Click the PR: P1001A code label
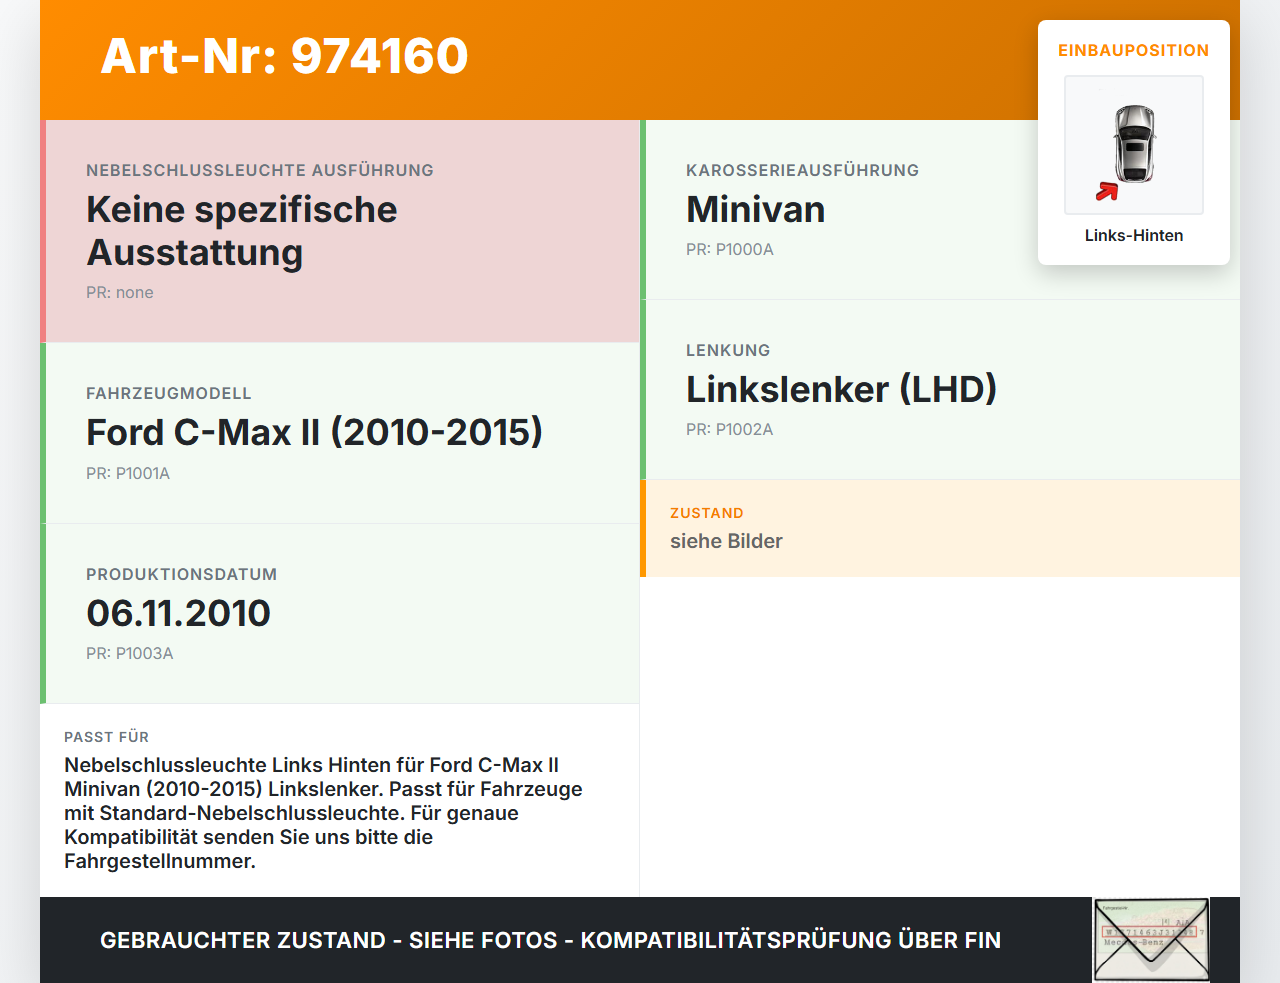Viewport: 1280px width, 983px height. (128, 473)
